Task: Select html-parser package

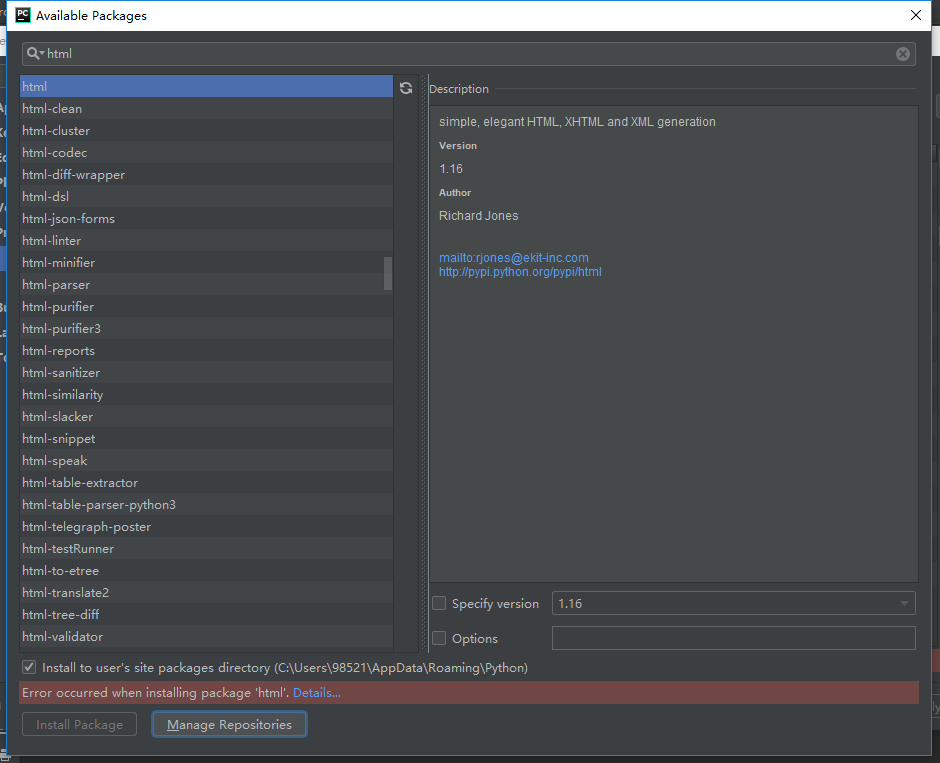Action: tap(206, 285)
